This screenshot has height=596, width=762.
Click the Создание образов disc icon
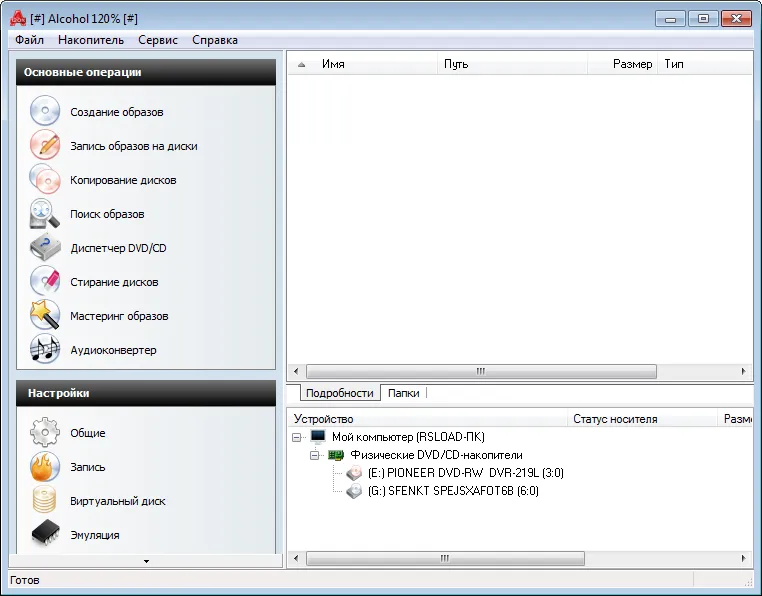[x=45, y=111]
